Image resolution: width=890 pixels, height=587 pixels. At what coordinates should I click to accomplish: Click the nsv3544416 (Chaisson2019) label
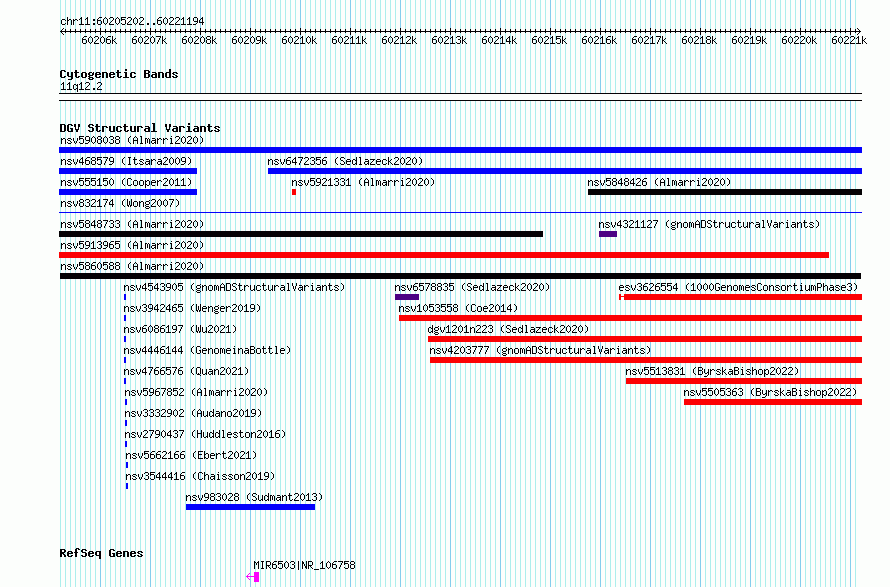pos(200,476)
